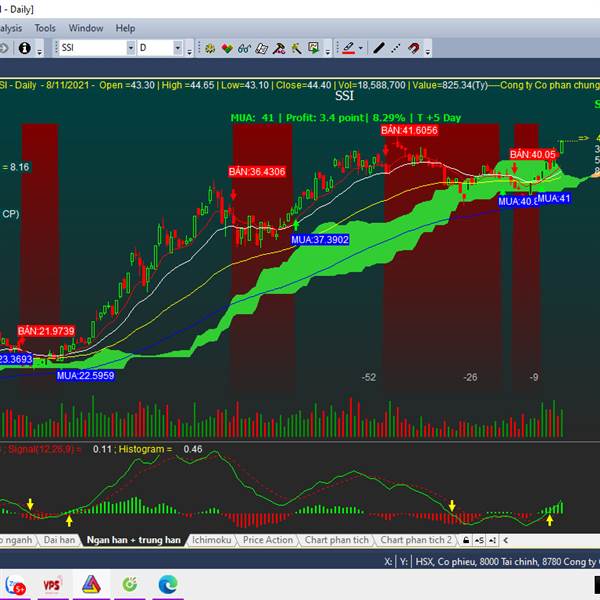Click the BÁN:36.4306 sell label
This screenshot has height=600, width=600.
257,171
